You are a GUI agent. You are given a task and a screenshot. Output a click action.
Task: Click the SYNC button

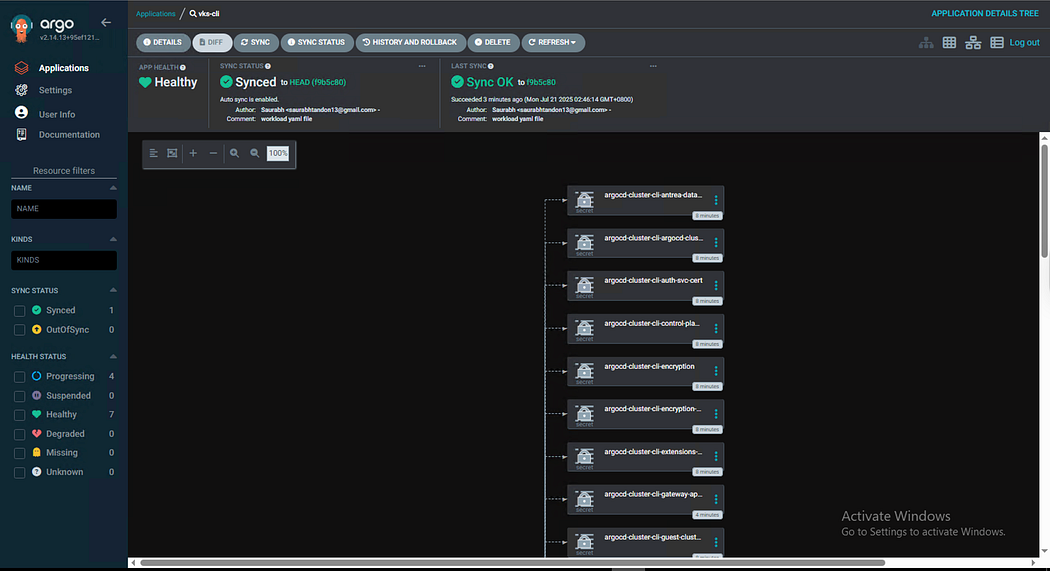point(256,42)
